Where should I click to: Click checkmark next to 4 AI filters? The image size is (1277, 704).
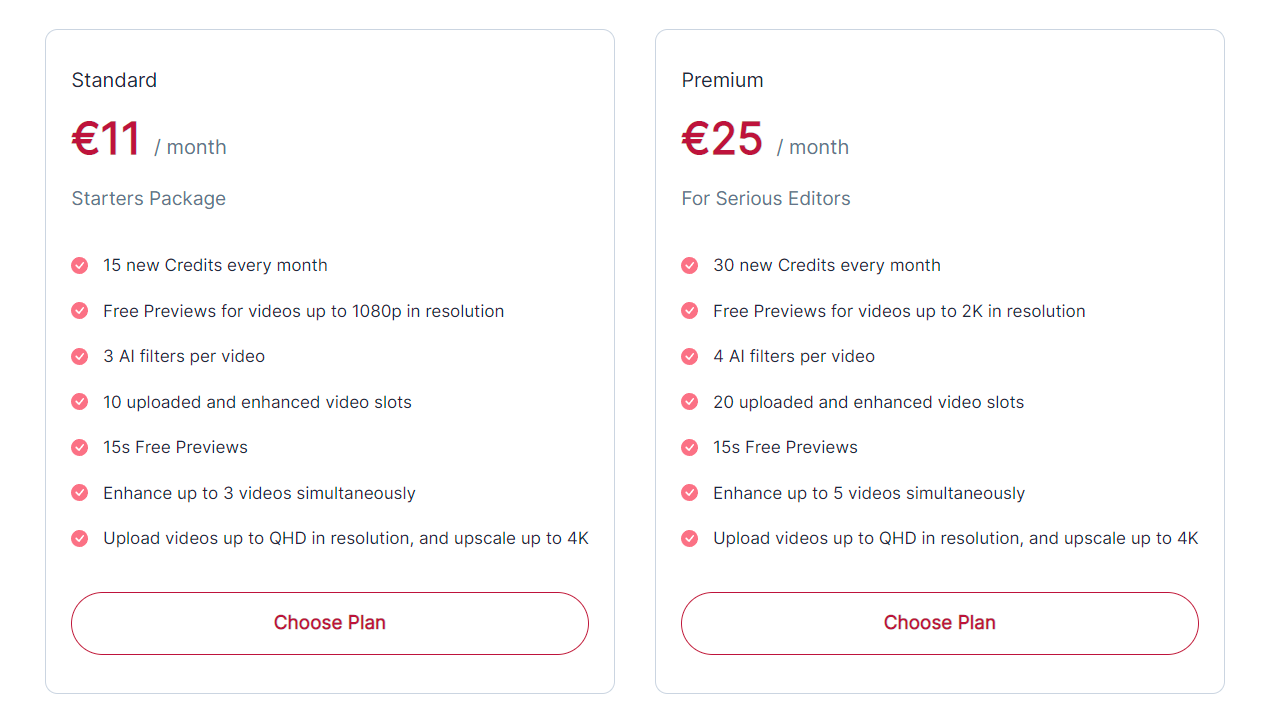pos(689,356)
